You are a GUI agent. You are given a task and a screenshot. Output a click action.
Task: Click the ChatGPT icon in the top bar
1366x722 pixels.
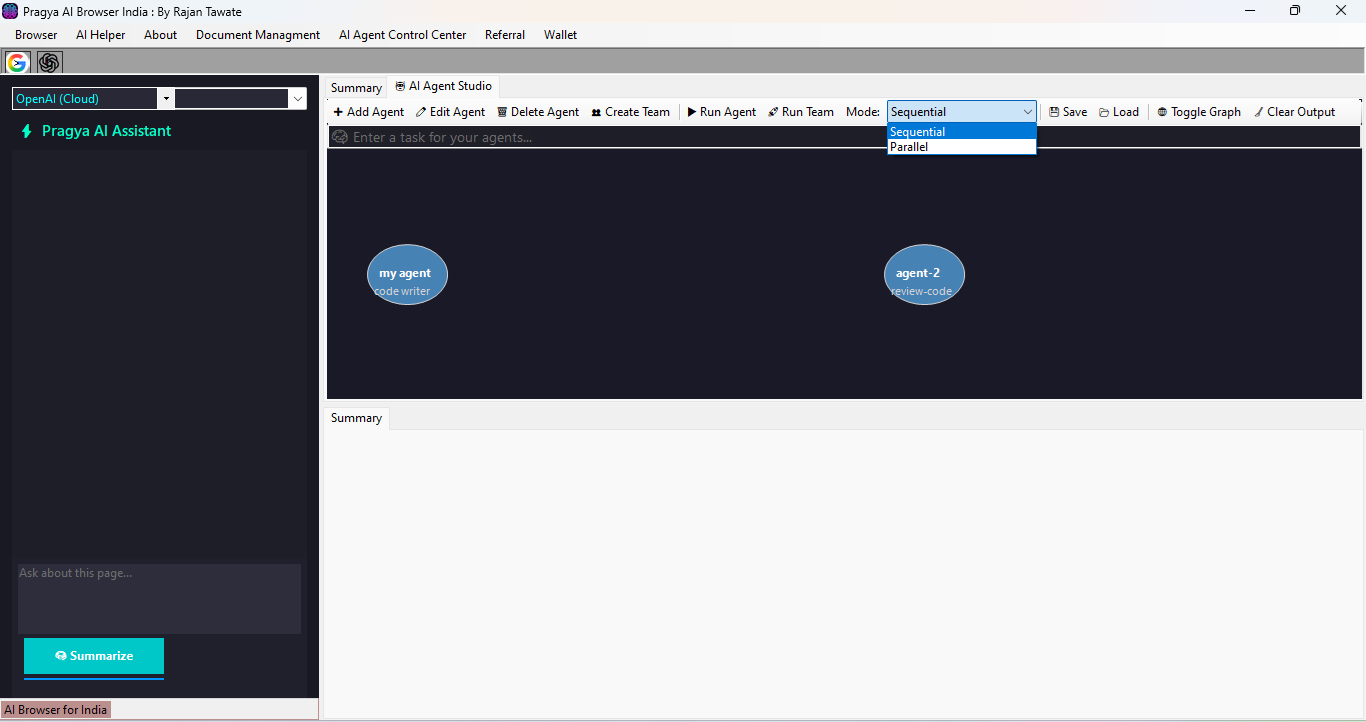[49, 63]
